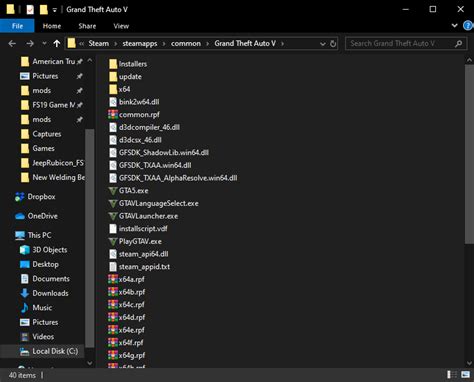474x382 pixels.
Task: Click the steam_appid.txt file icon
Action: coord(113,267)
